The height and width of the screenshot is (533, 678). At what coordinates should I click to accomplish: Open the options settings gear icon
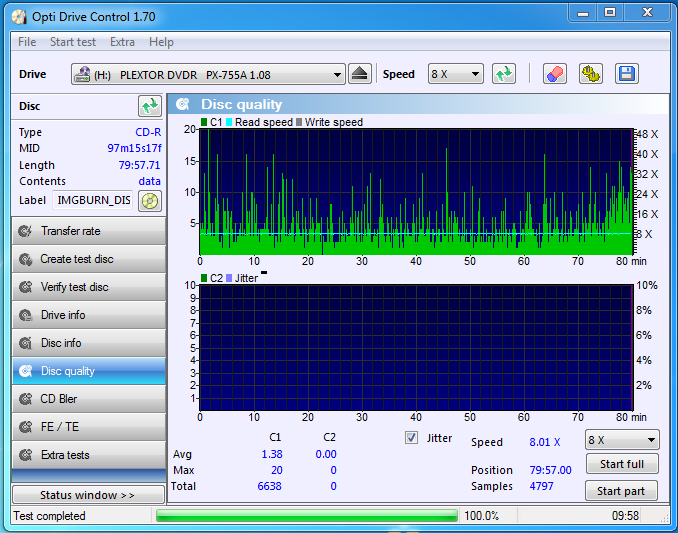tap(591, 74)
